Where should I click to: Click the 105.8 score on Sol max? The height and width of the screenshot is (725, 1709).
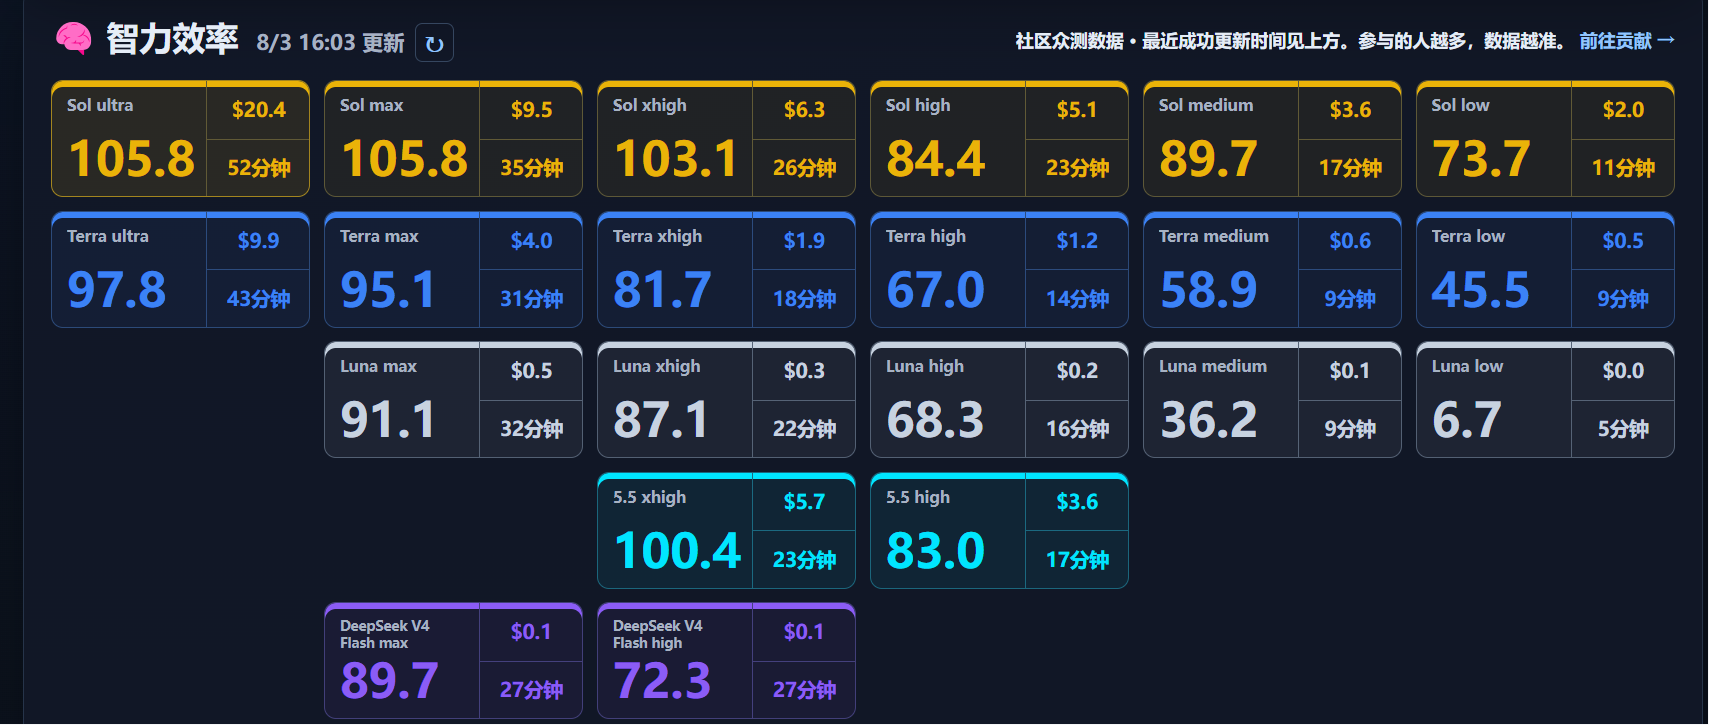(405, 159)
